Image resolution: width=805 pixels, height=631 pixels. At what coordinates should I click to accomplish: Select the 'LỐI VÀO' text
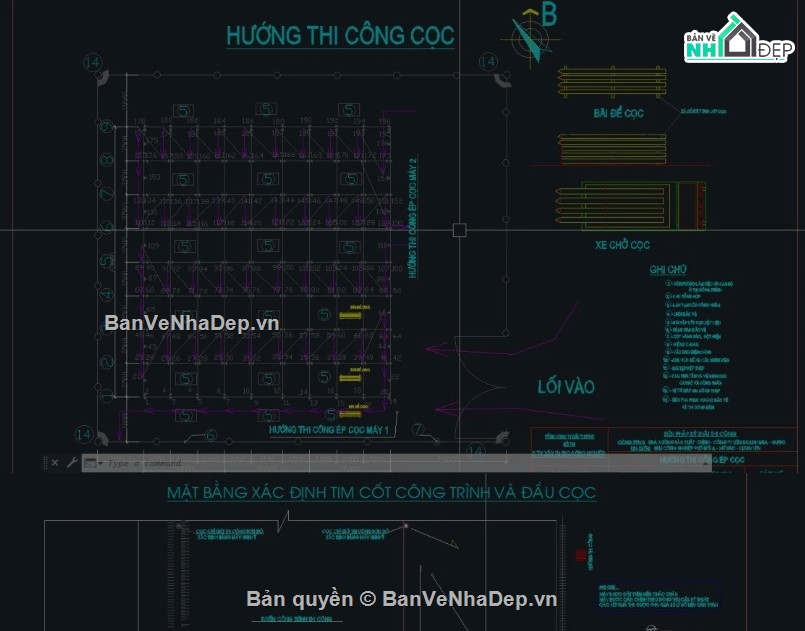tap(566, 387)
